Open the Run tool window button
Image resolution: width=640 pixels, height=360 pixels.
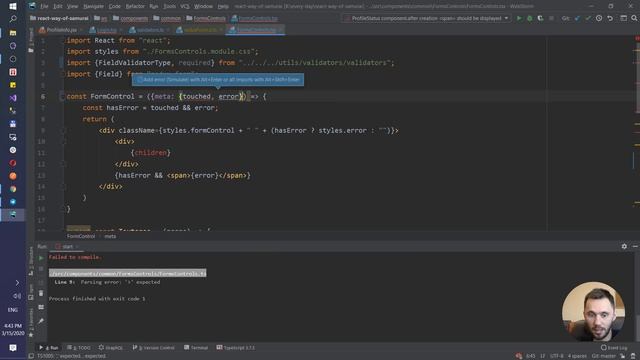[49, 348]
